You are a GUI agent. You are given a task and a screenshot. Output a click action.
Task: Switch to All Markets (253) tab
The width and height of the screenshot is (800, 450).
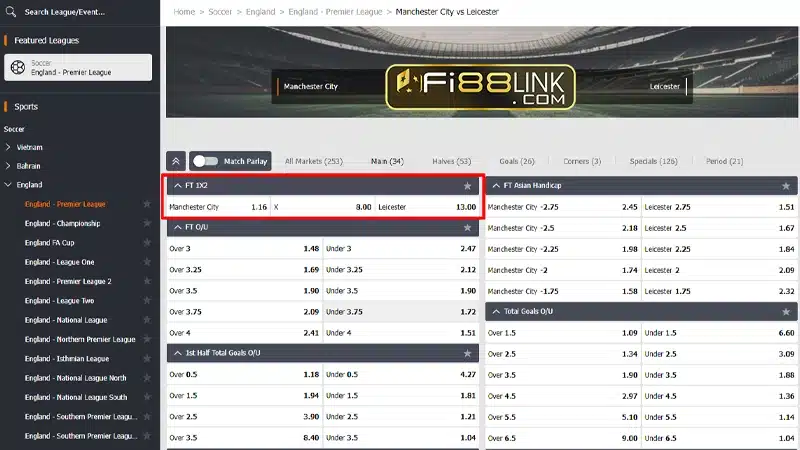(x=314, y=161)
